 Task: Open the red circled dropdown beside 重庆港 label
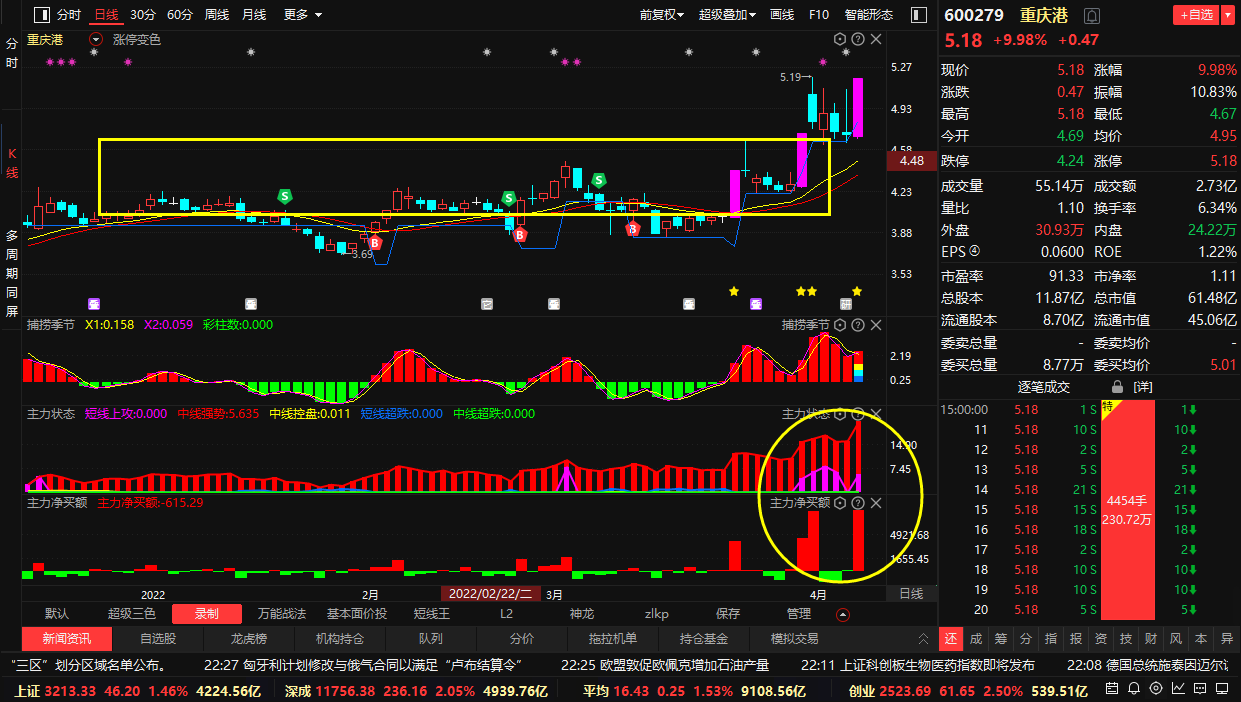96,39
